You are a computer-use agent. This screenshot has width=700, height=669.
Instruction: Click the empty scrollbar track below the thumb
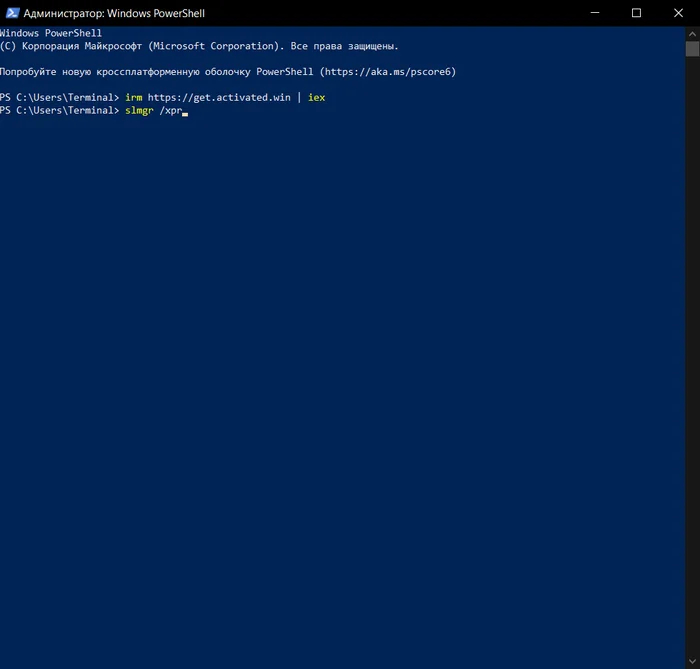[692, 350]
